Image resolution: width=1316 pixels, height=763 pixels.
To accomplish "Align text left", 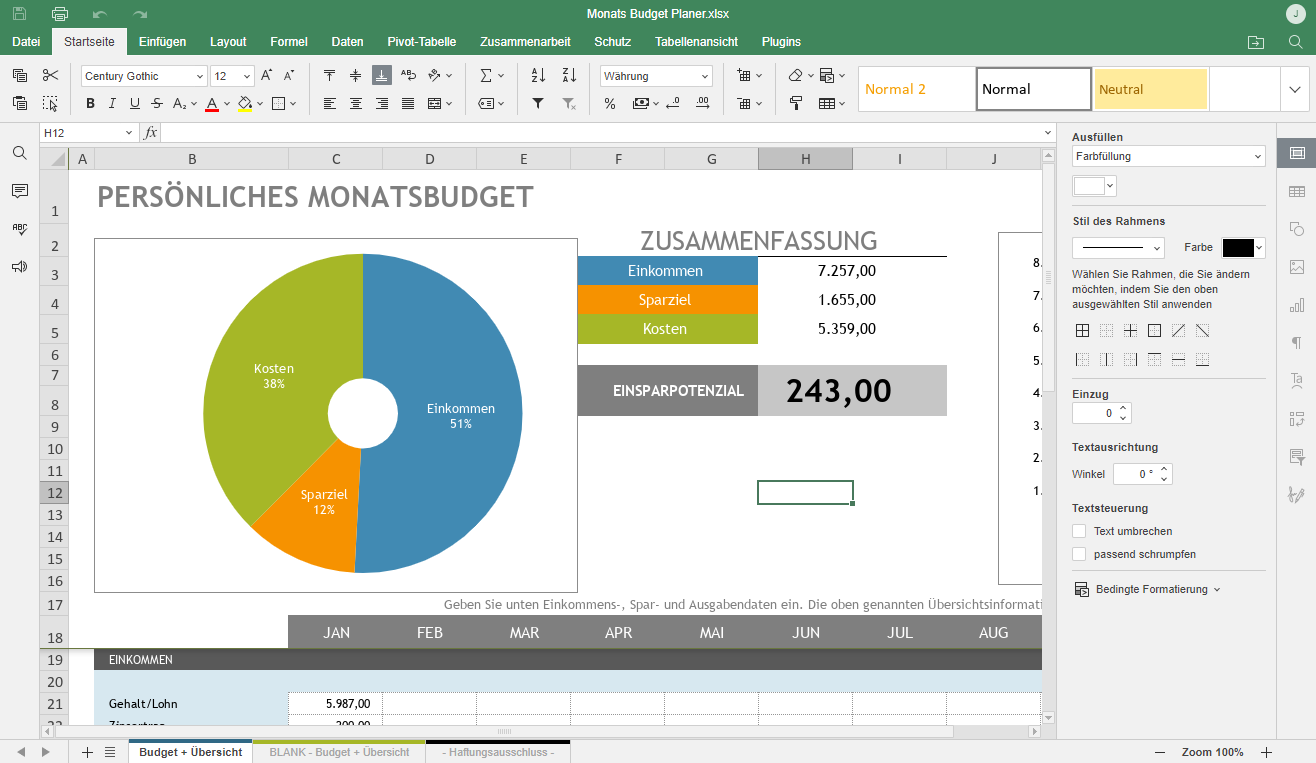I will pyautogui.click(x=330, y=103).
